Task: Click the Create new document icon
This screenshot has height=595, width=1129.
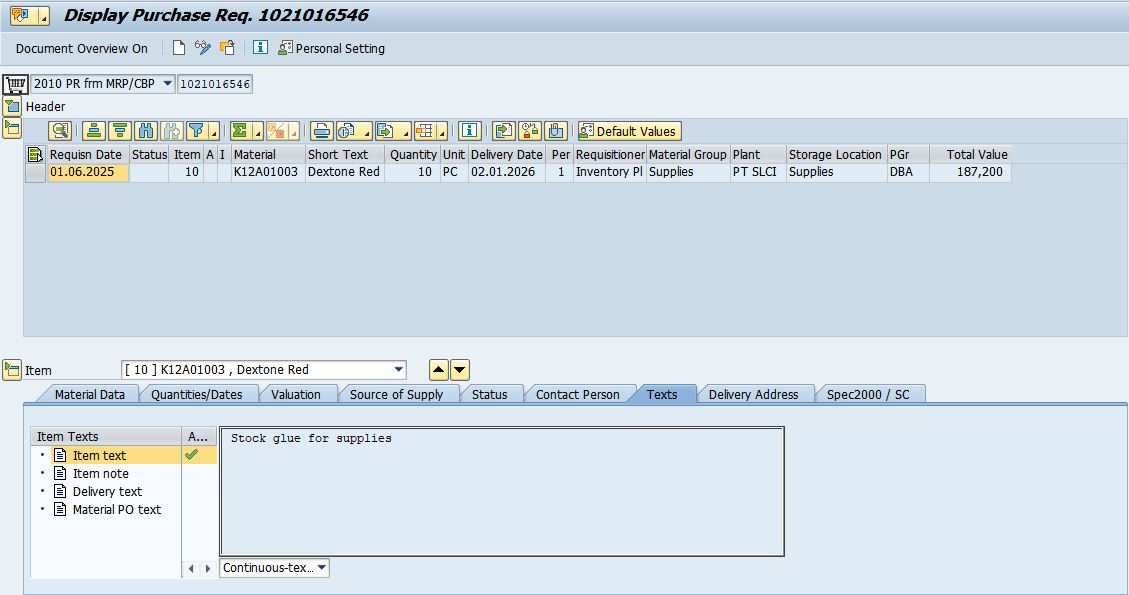Action: 179,48
